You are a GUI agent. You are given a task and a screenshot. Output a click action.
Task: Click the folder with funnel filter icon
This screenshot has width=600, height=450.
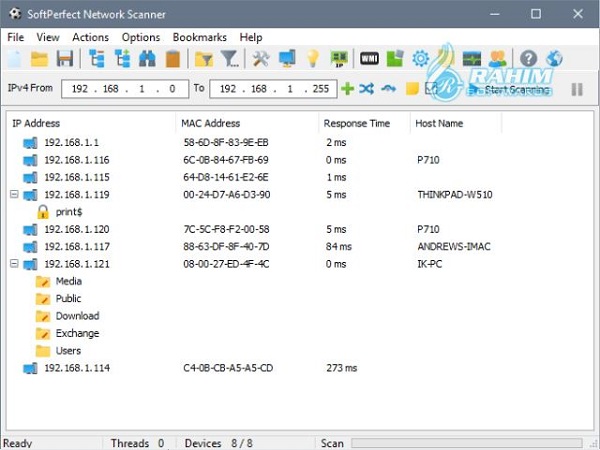coord(204,60)
